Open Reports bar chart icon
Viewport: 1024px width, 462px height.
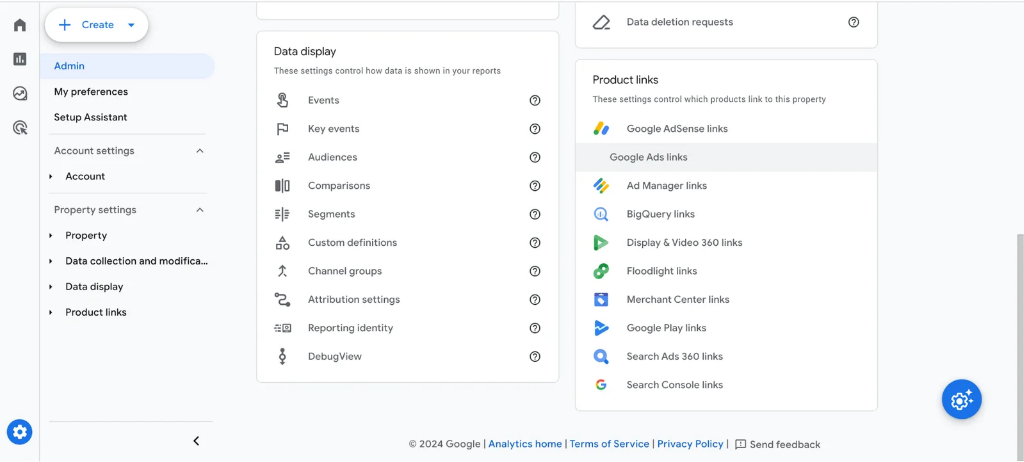click(20, 59)
